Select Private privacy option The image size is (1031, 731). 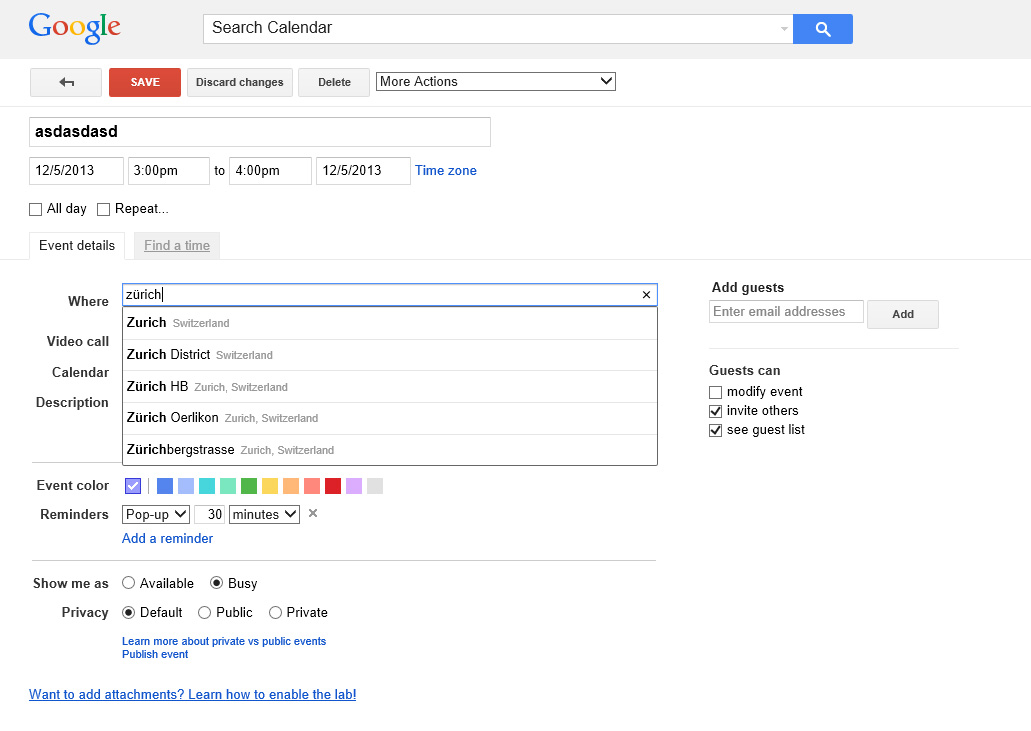point(276,612)
